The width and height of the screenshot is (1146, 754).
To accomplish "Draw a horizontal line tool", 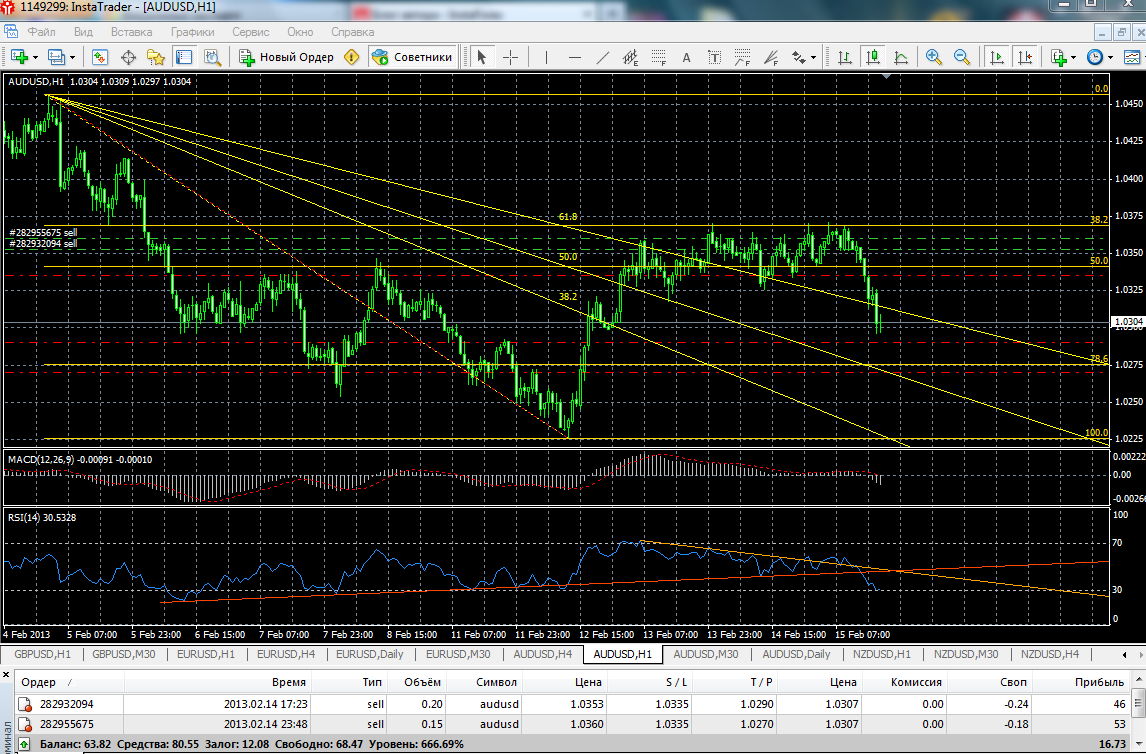I will click(574, 57).
